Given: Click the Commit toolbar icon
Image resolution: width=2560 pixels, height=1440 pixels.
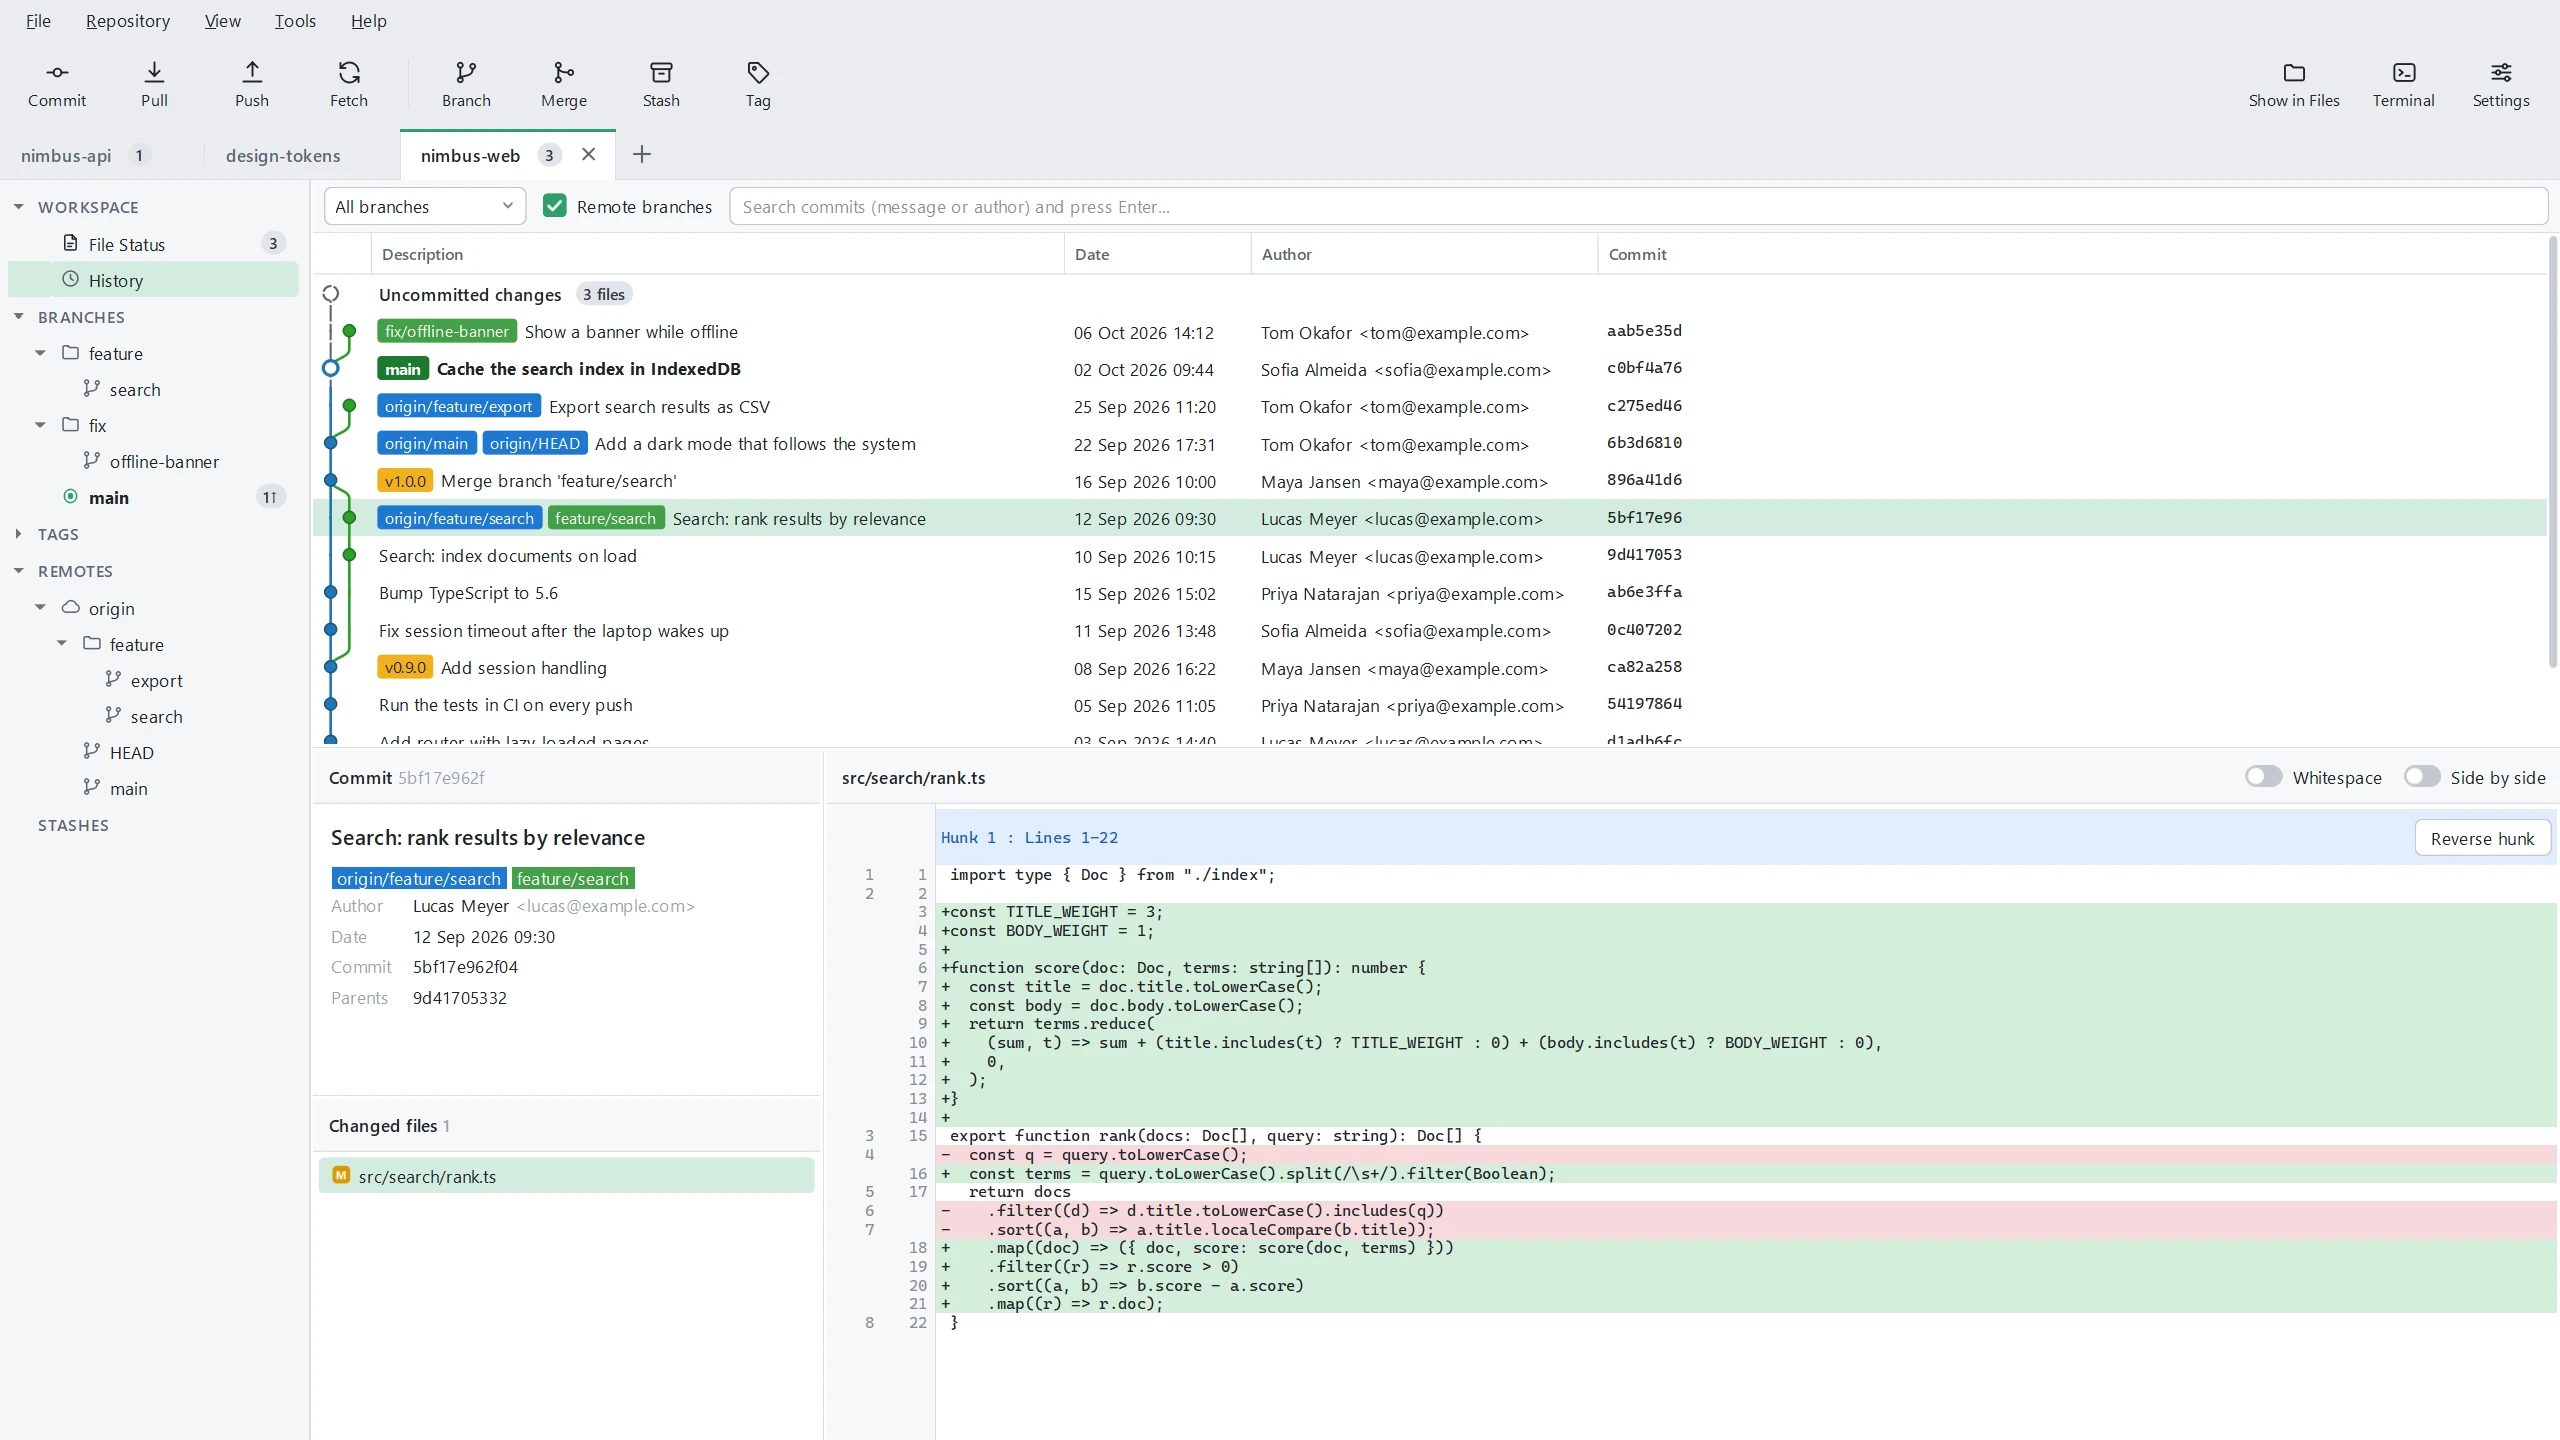Looking at the screenshot, I should 57,72.
